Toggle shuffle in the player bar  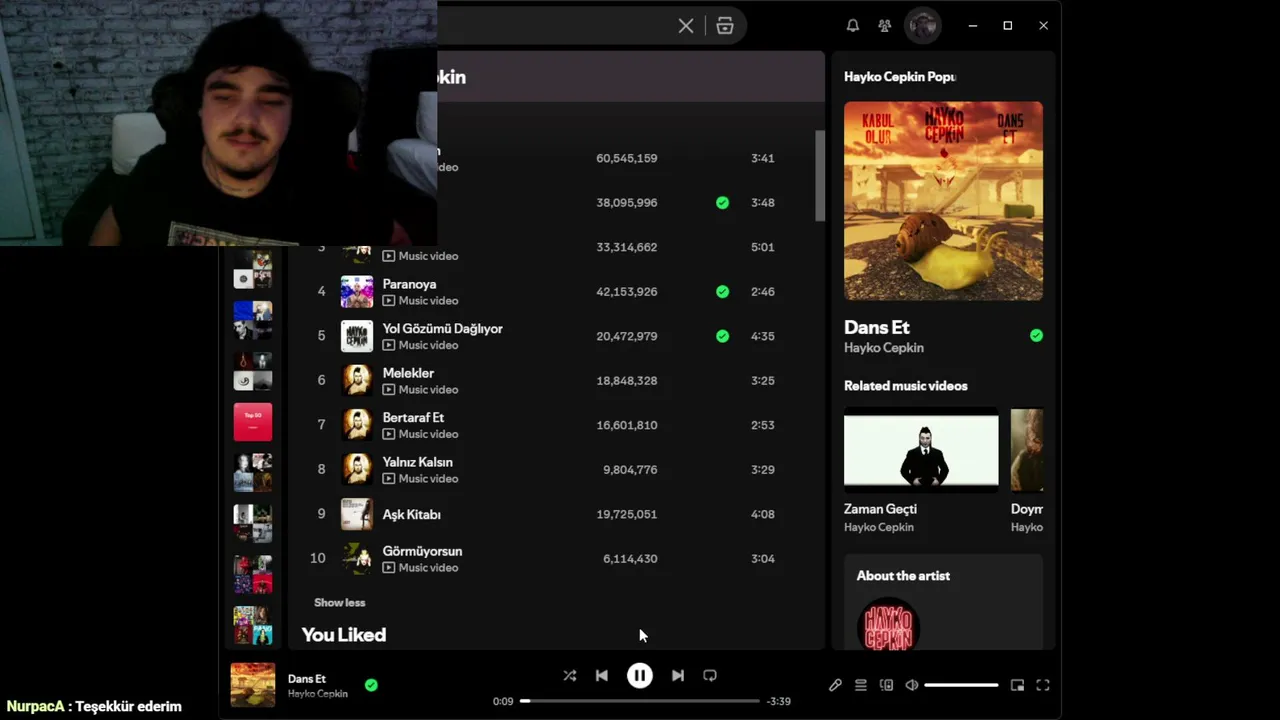click(570, 676)
